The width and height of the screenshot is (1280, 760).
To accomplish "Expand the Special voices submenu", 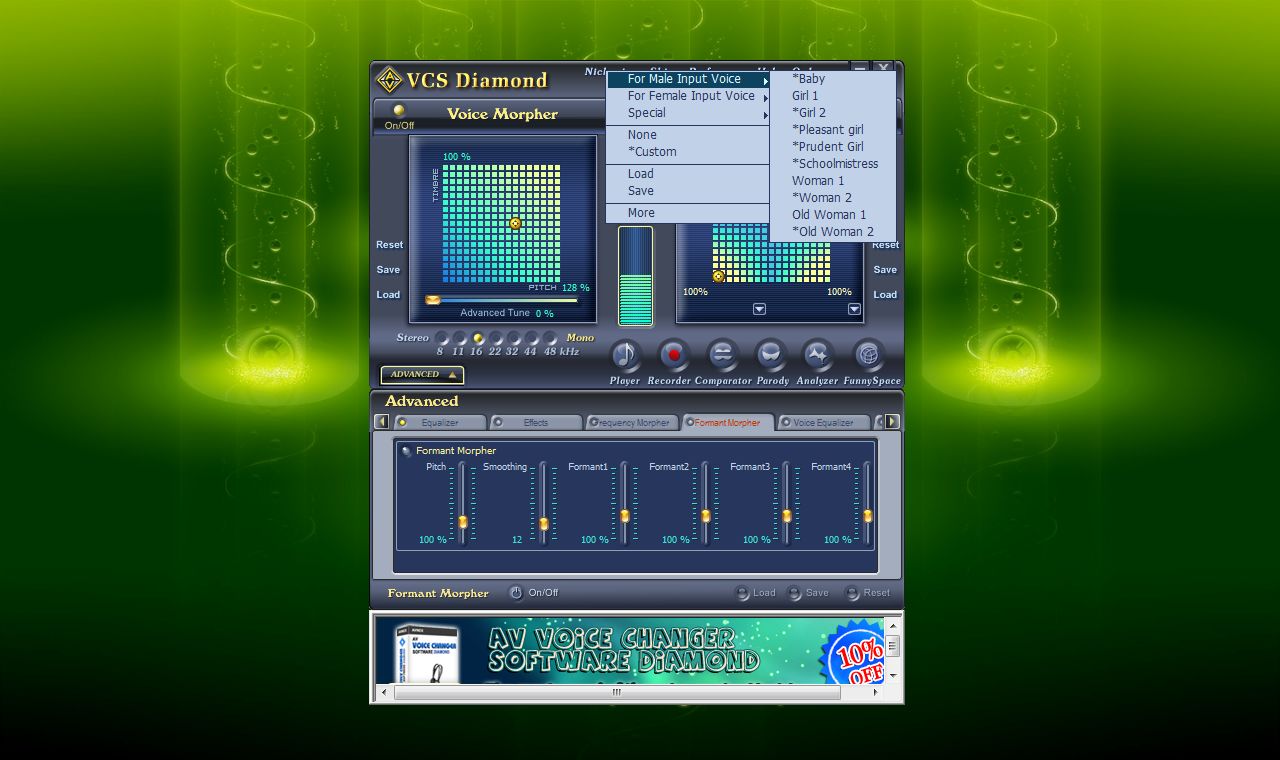I will (x=689, y=113).
